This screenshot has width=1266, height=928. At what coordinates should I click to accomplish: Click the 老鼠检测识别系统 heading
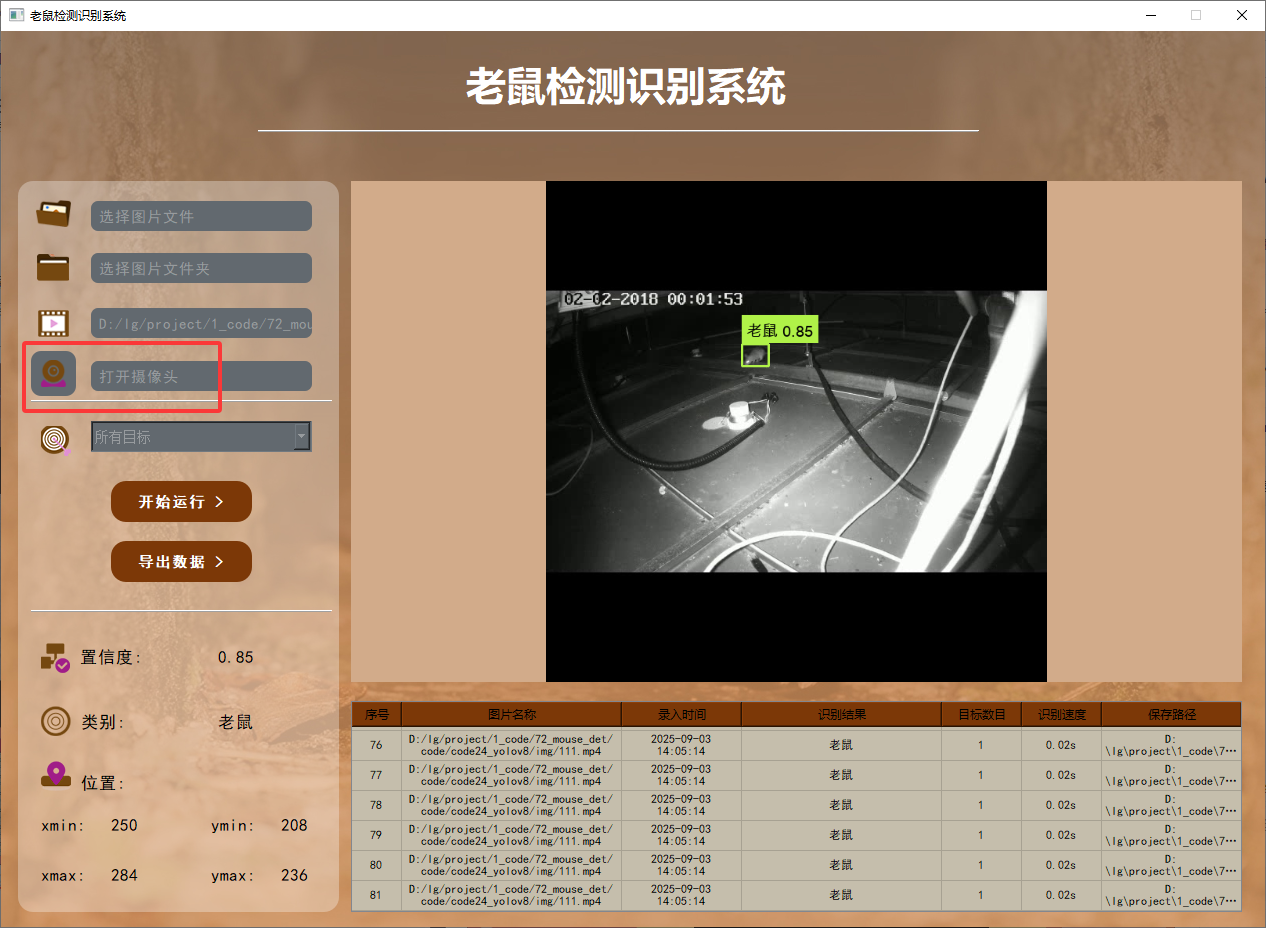626,88
